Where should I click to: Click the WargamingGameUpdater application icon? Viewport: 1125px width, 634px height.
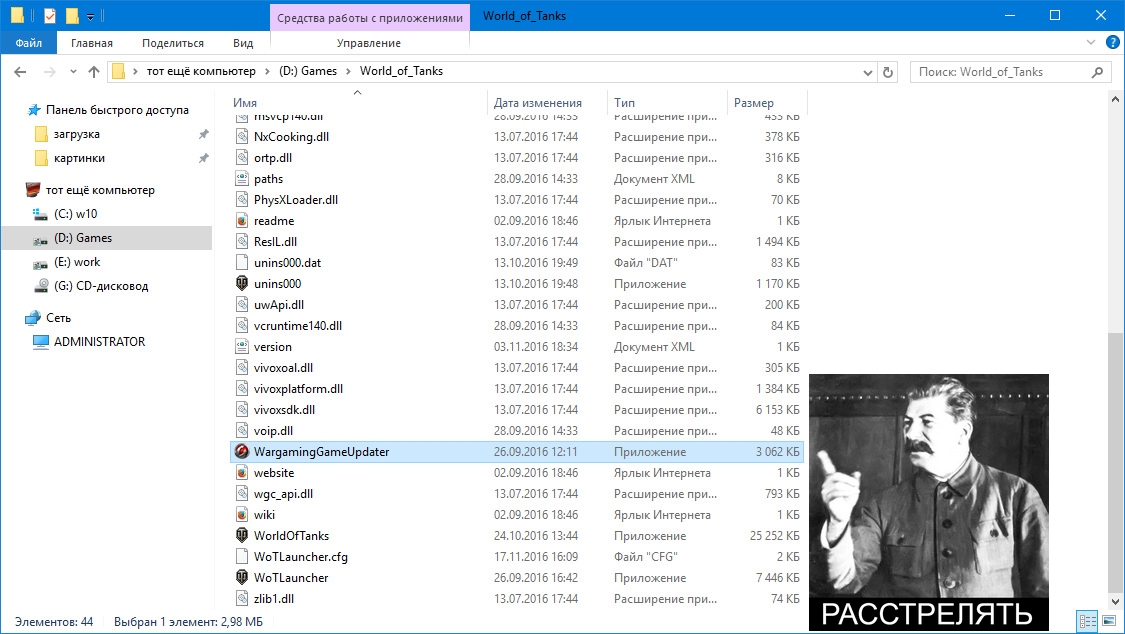243,451
